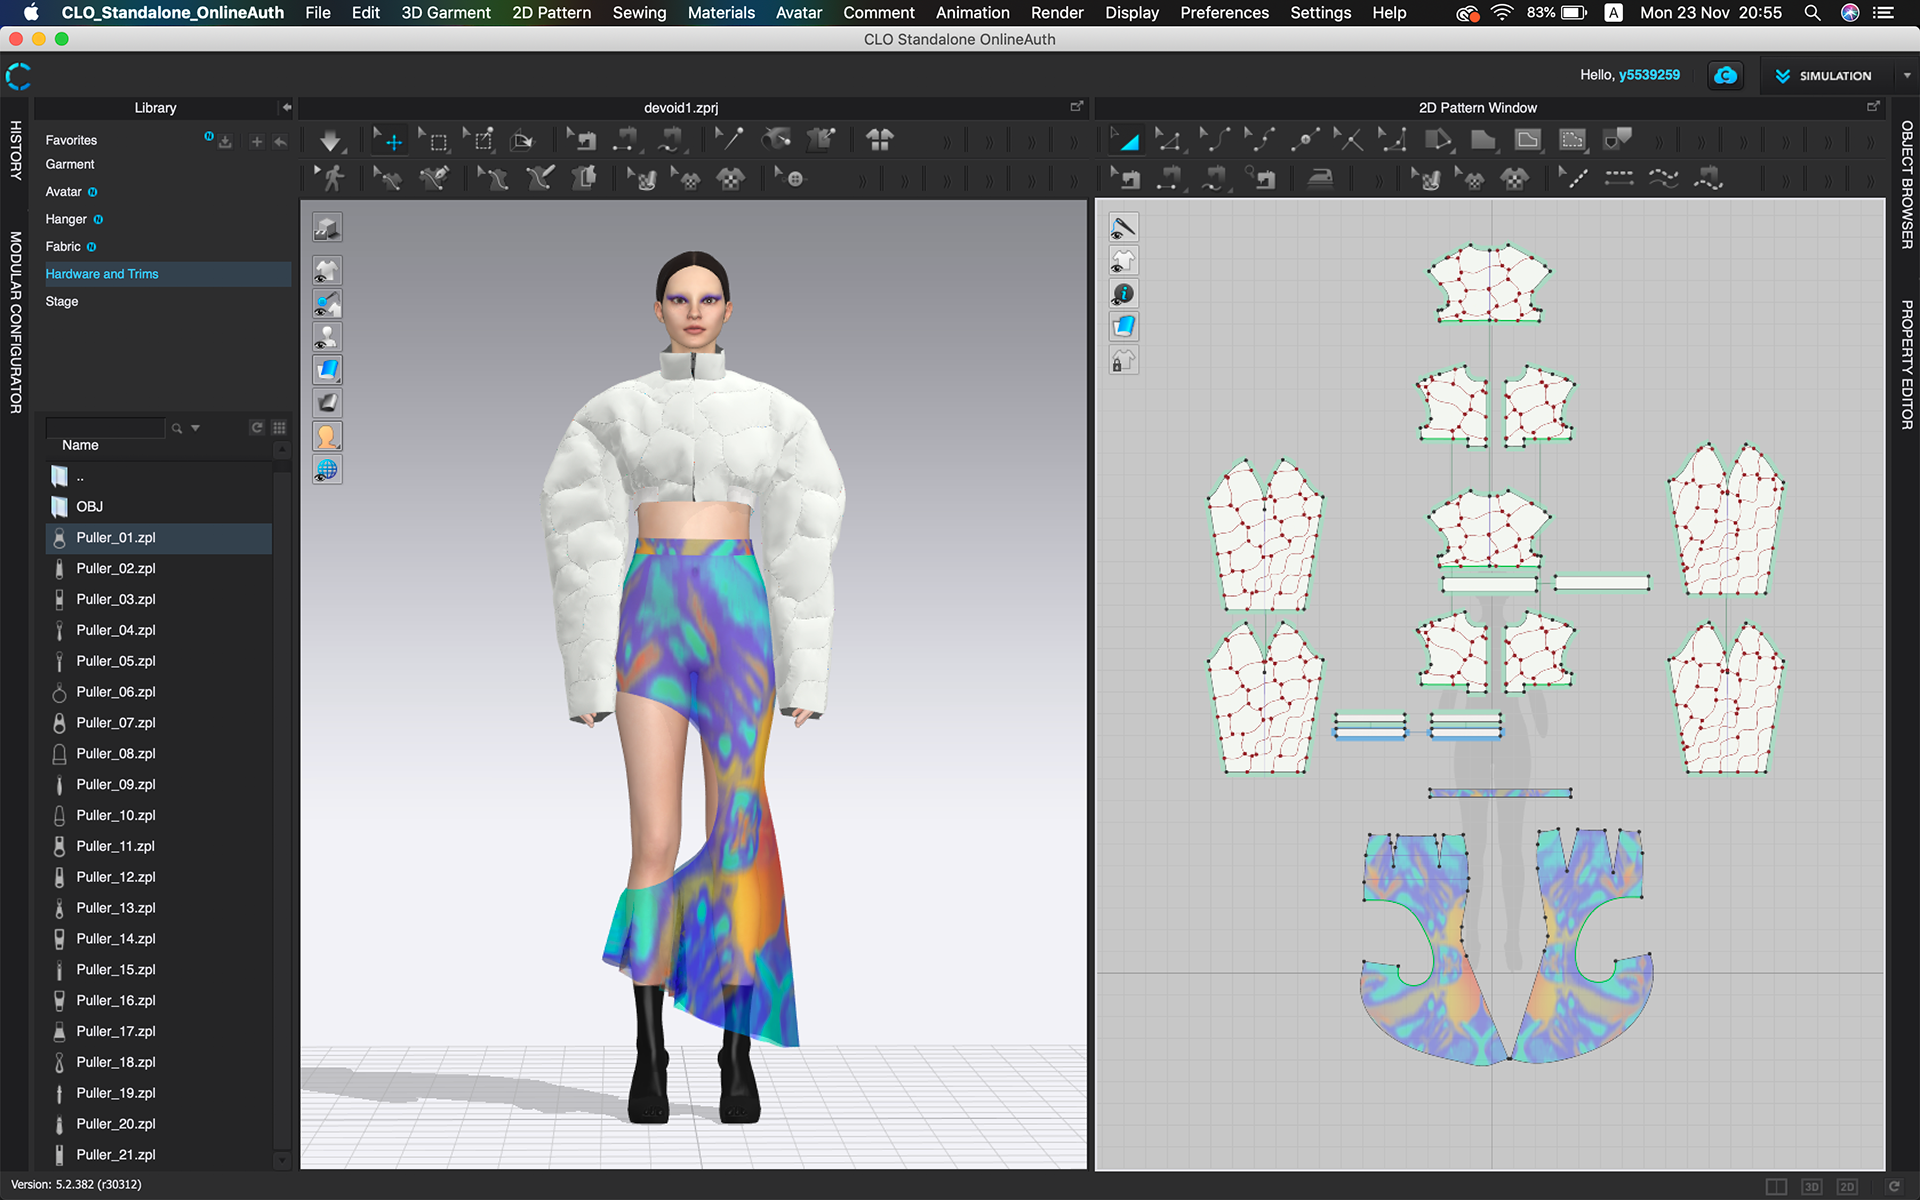The image size is (1920, 1200).
Task: Expand the PROPERTY EDITOR side panel
Action: 1907,365
